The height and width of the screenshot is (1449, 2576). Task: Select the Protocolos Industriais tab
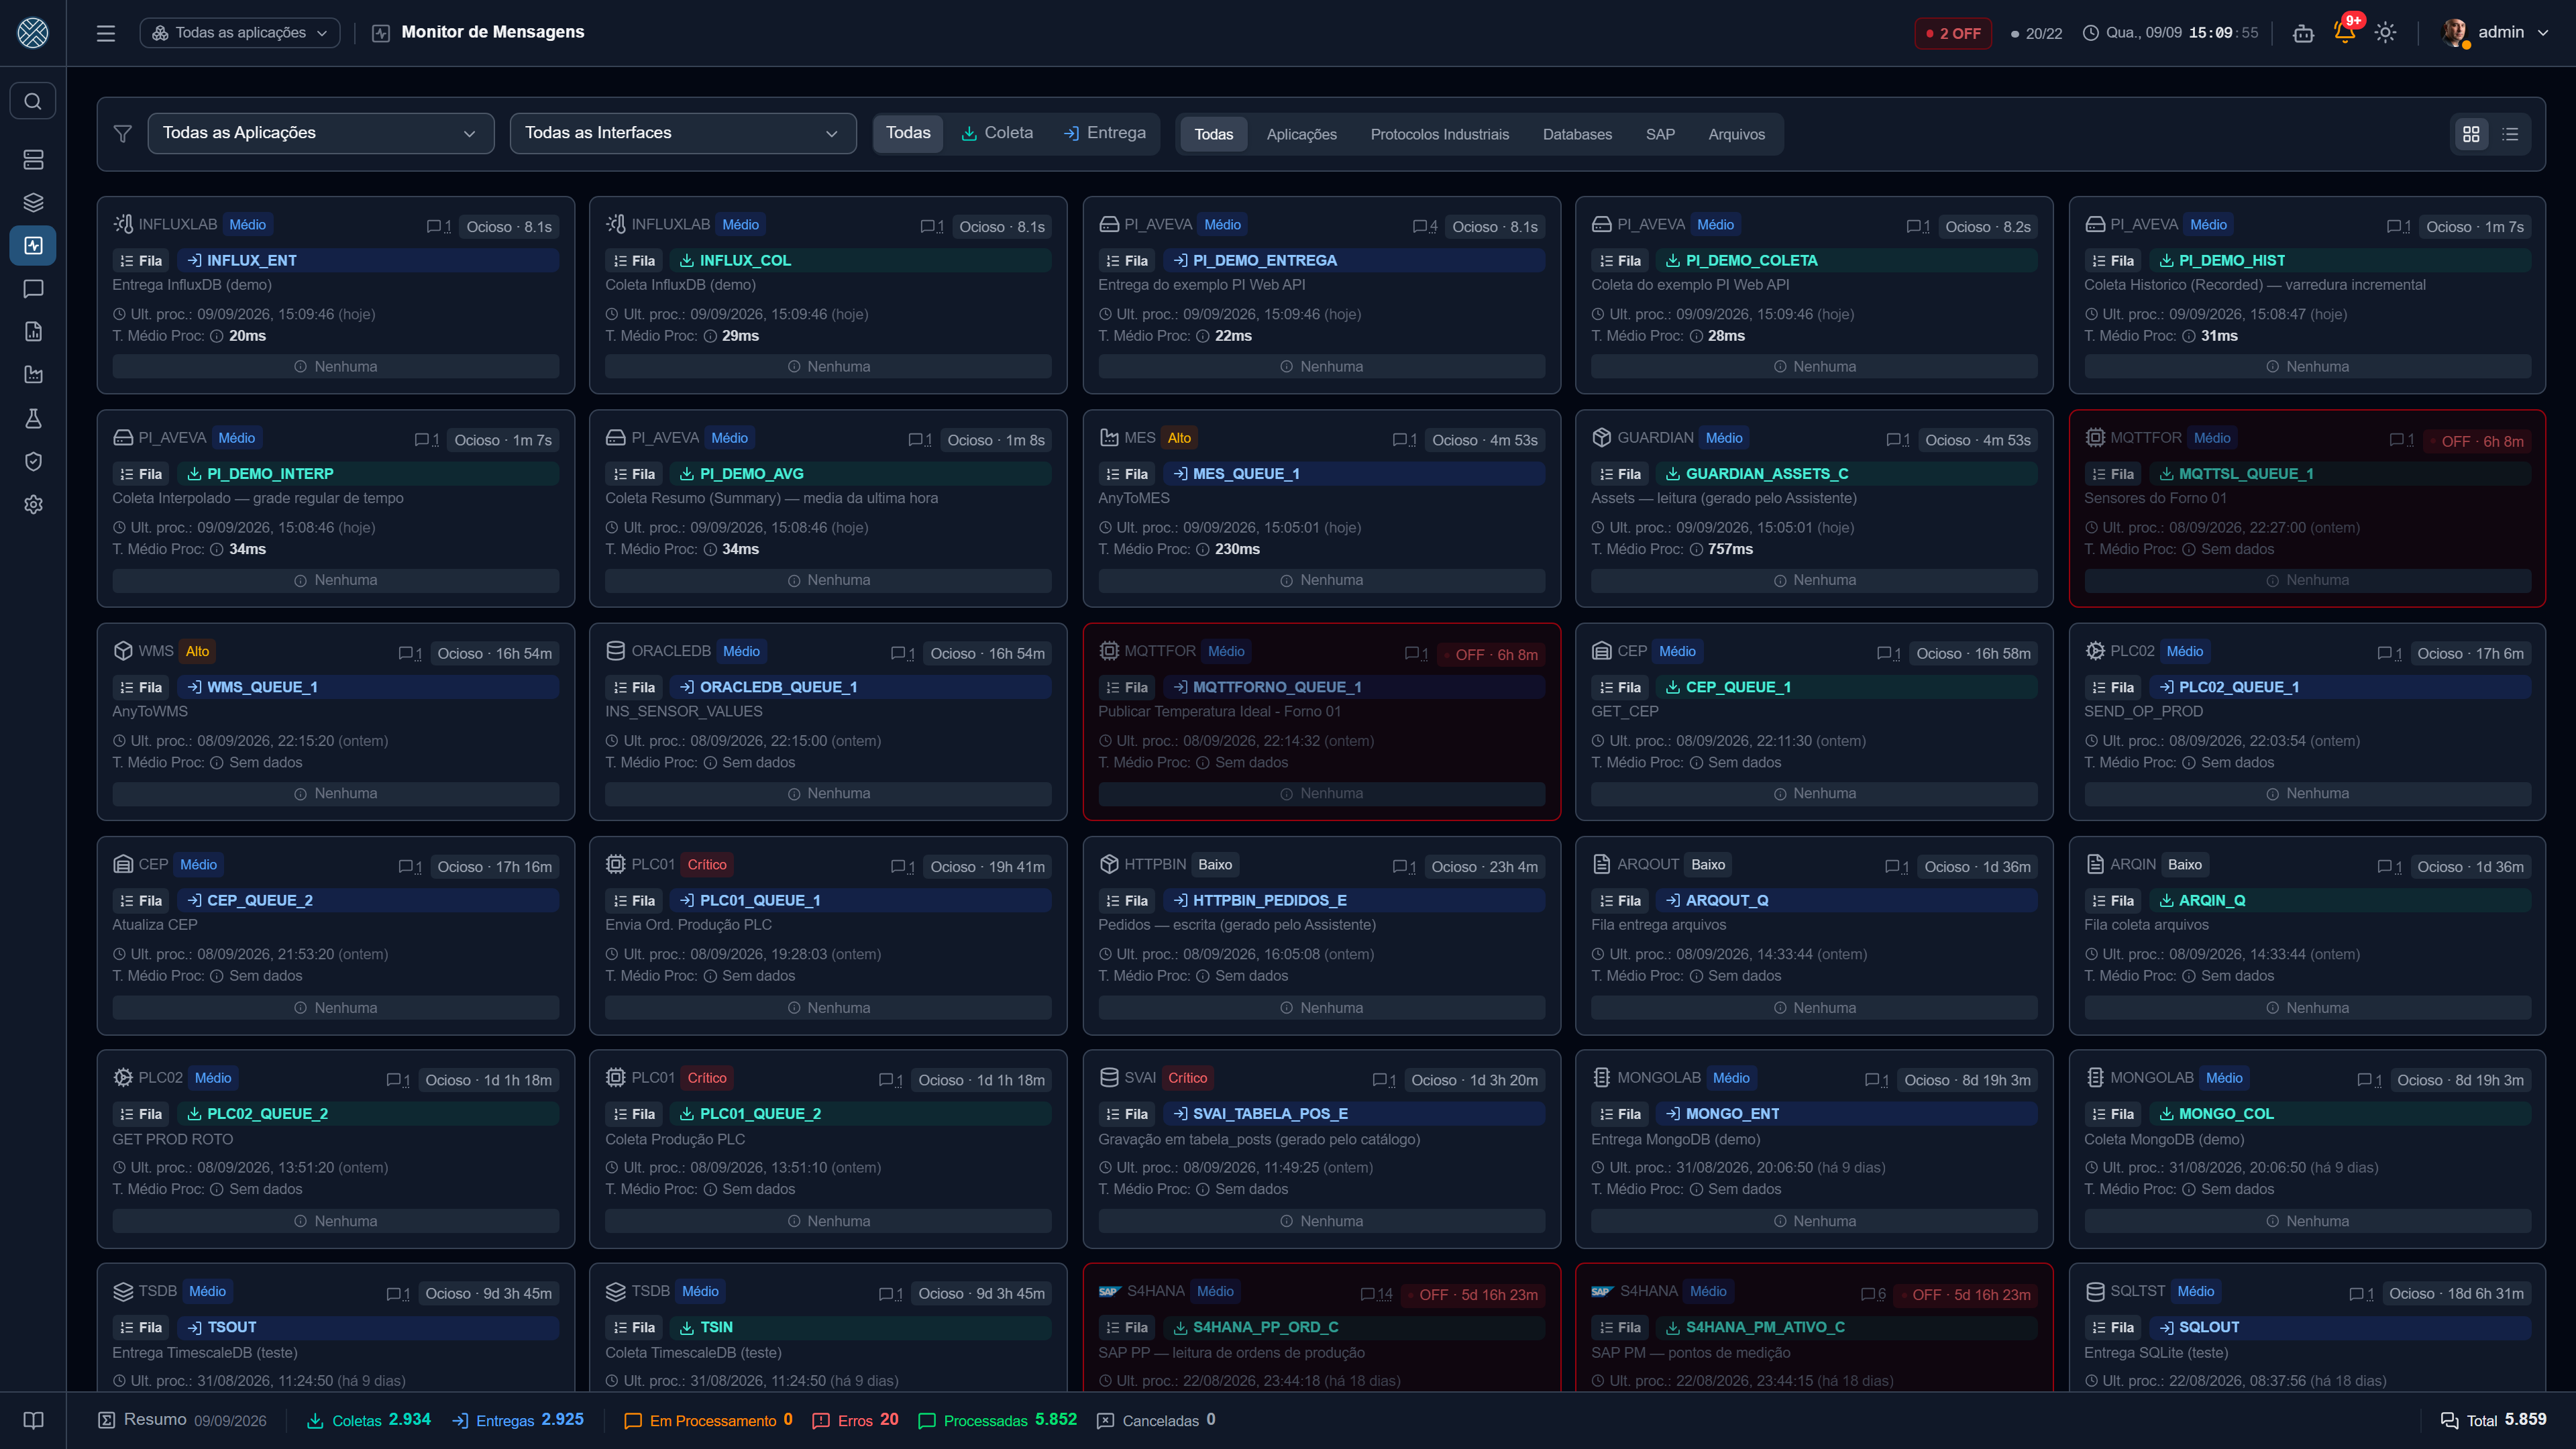[x=1439, y=134]
